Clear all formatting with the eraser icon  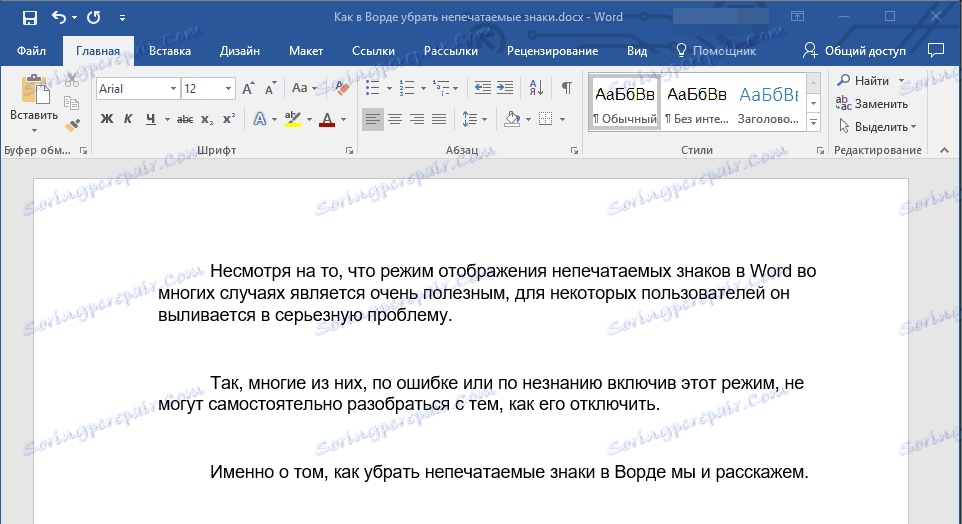click(x=341, y=88)
